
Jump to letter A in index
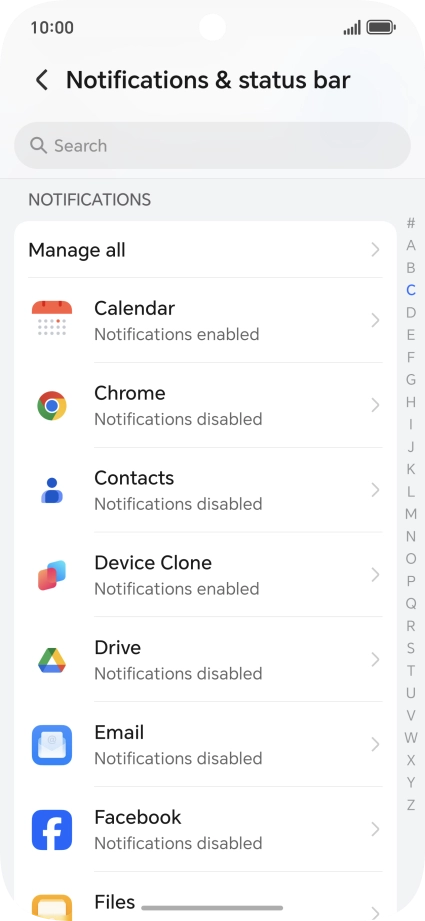click(411, 246)
